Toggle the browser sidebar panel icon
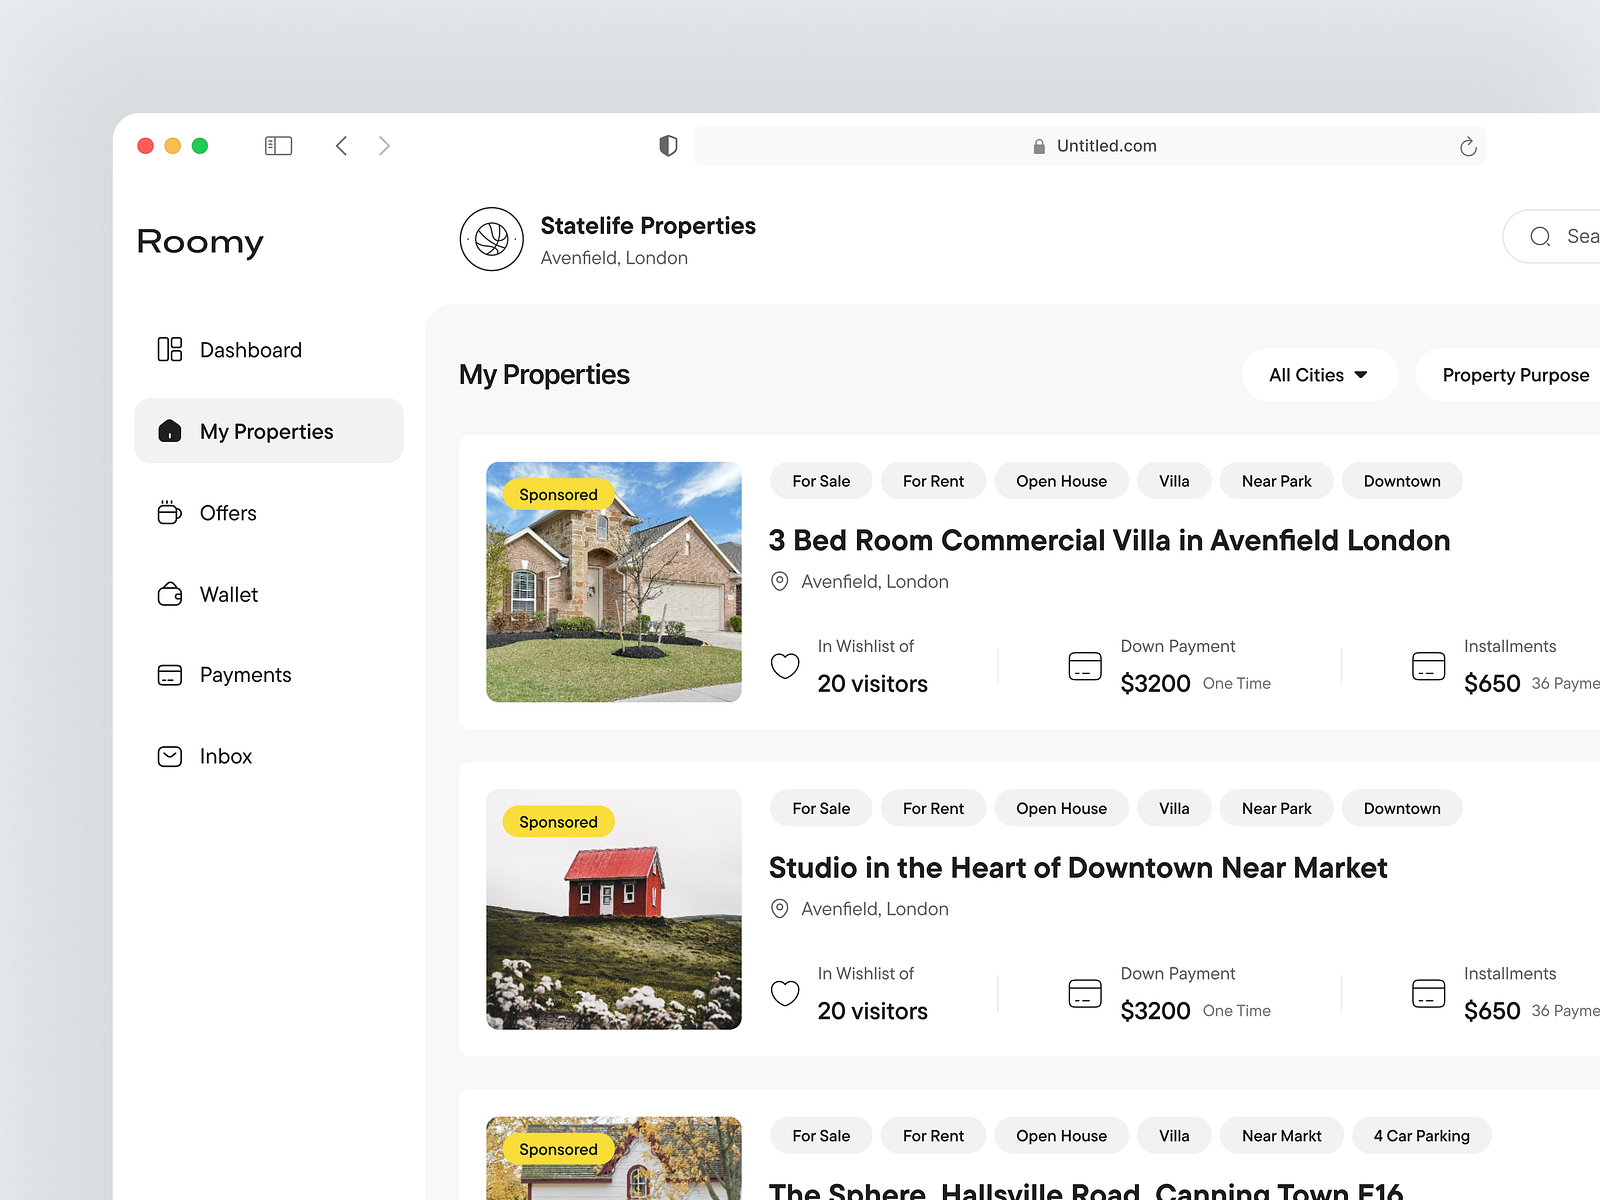Viewport: 1600px width, 1200px height. point(278,145)
